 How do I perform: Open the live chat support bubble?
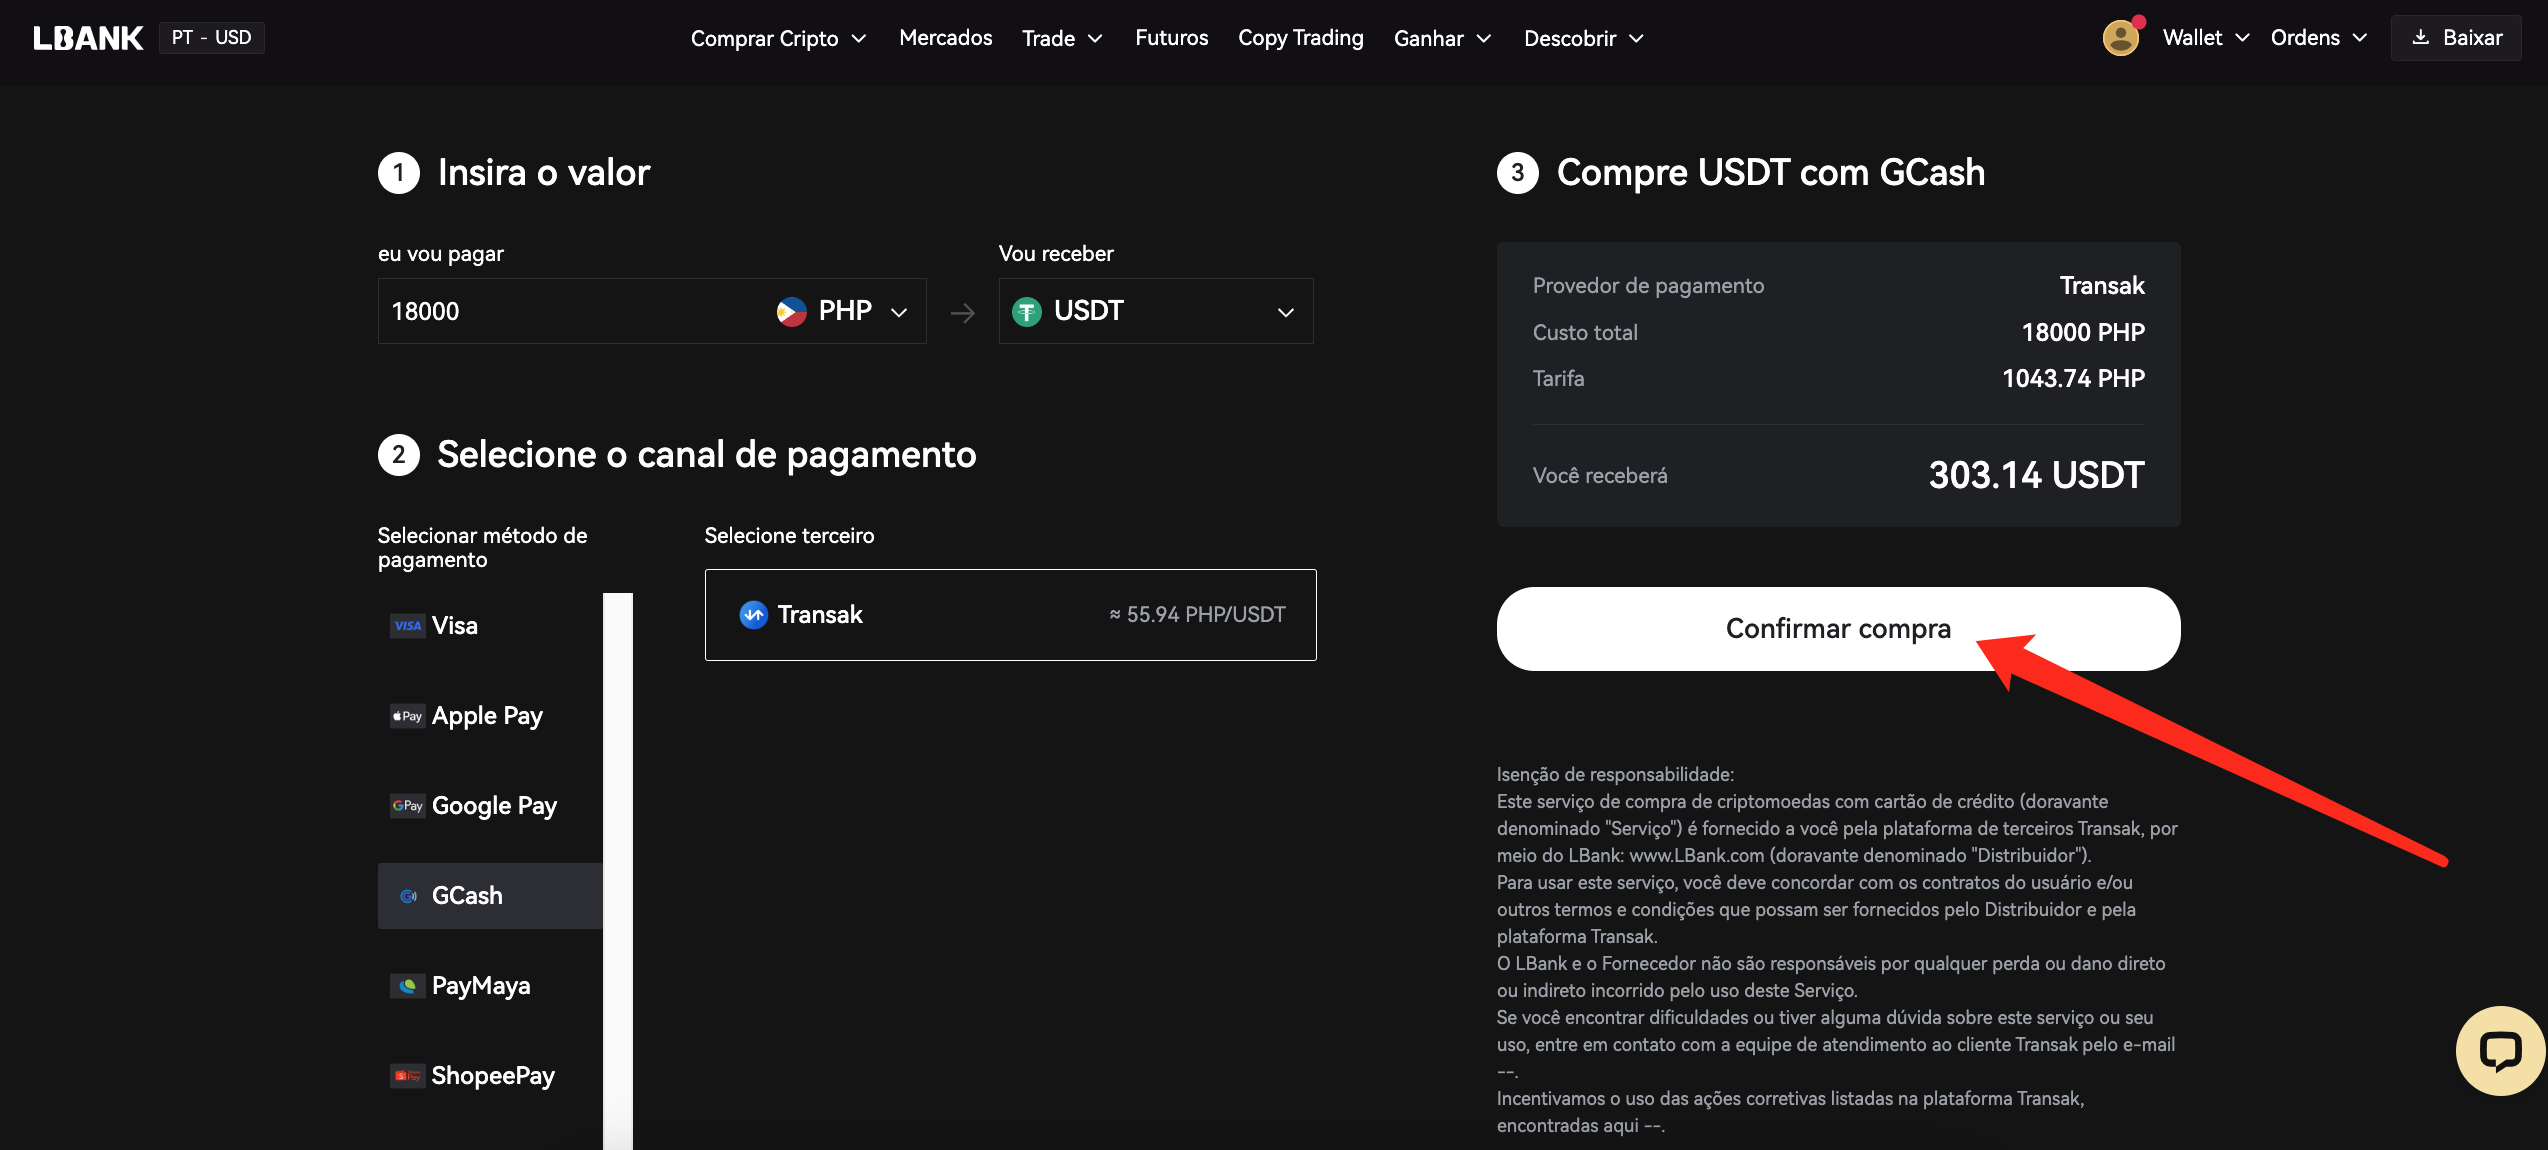coord(2500,1050)
